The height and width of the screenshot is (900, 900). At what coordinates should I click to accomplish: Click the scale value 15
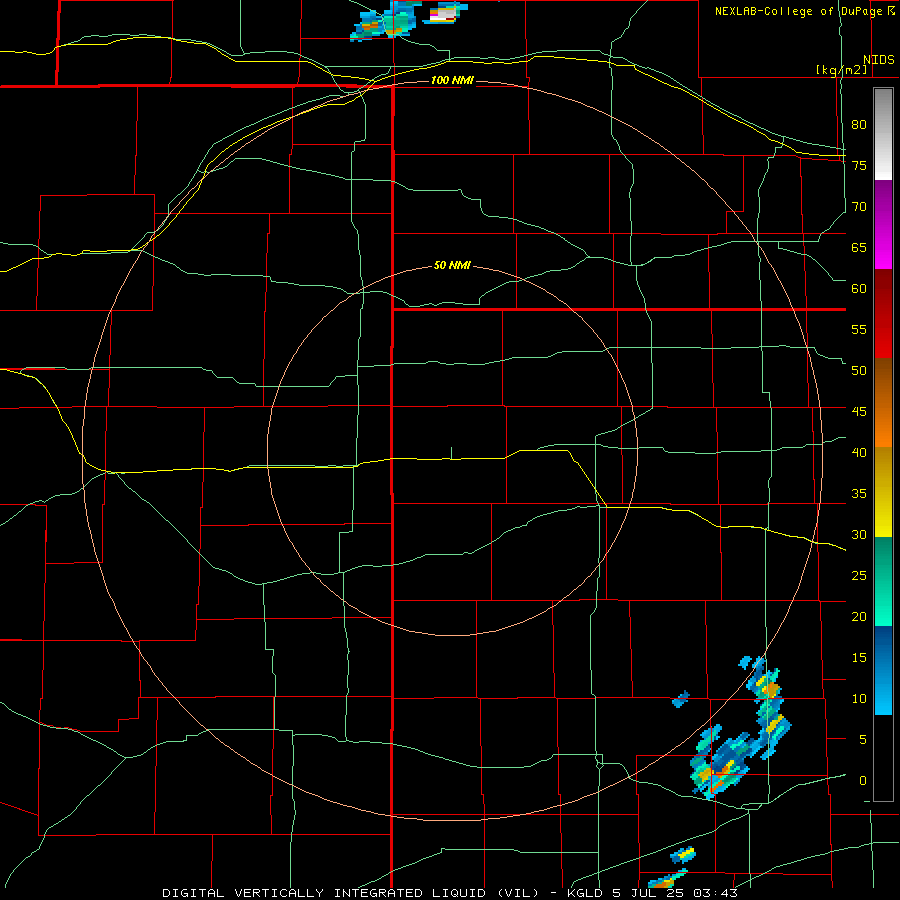click(x=859, y=657)
